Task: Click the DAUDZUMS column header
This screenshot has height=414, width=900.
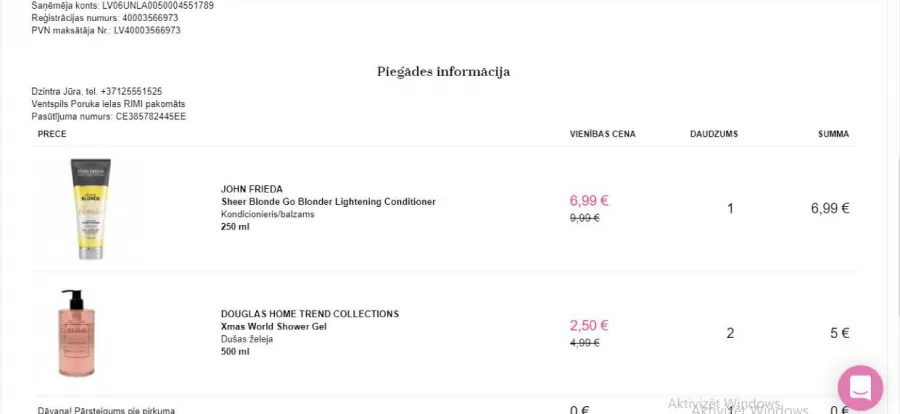Action: [714, 134]
